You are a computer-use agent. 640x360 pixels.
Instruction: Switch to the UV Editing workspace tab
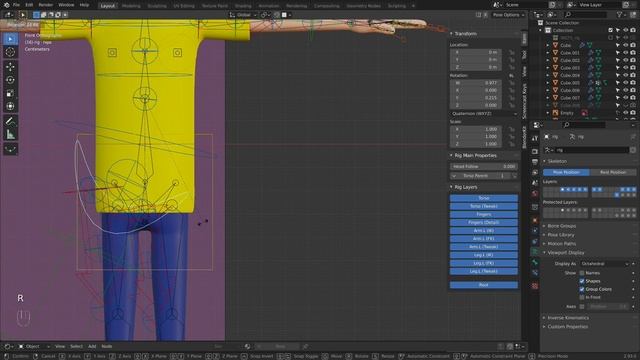tap(184, 6)
